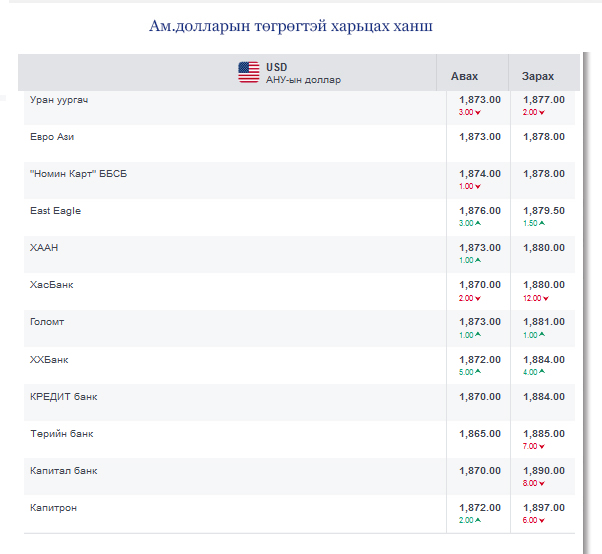Click the ХасБанк name

pyautogui.click(x=52, y=285)
